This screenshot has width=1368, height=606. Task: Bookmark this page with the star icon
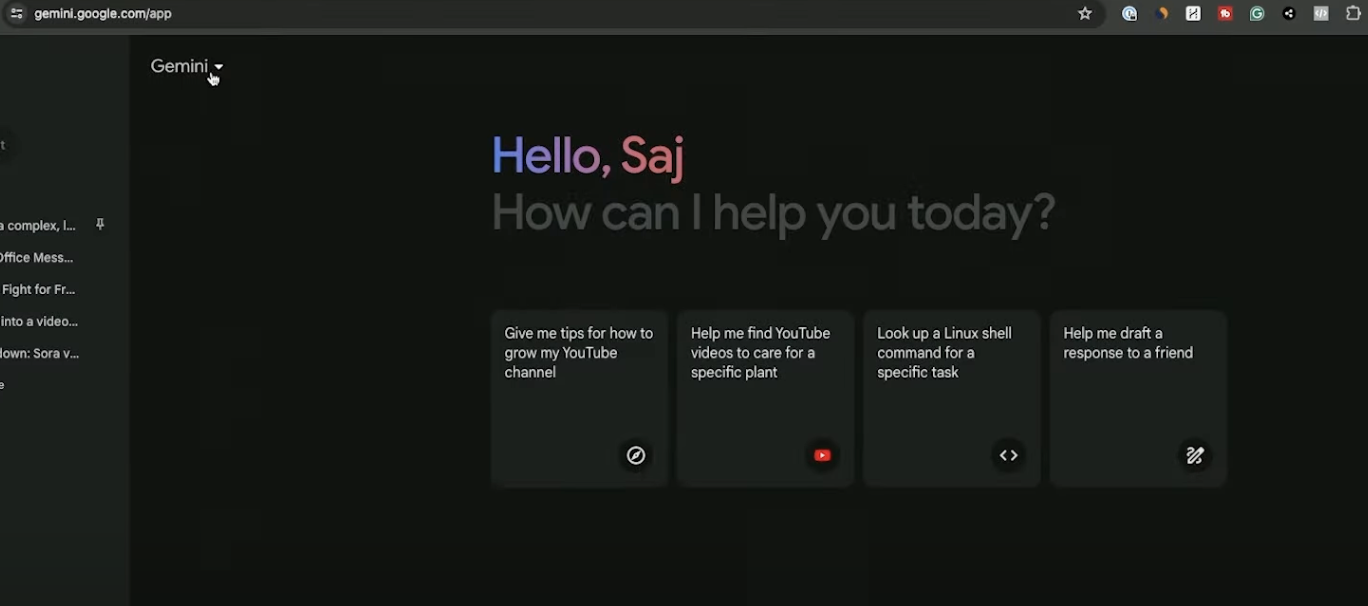pos(1085,14)
